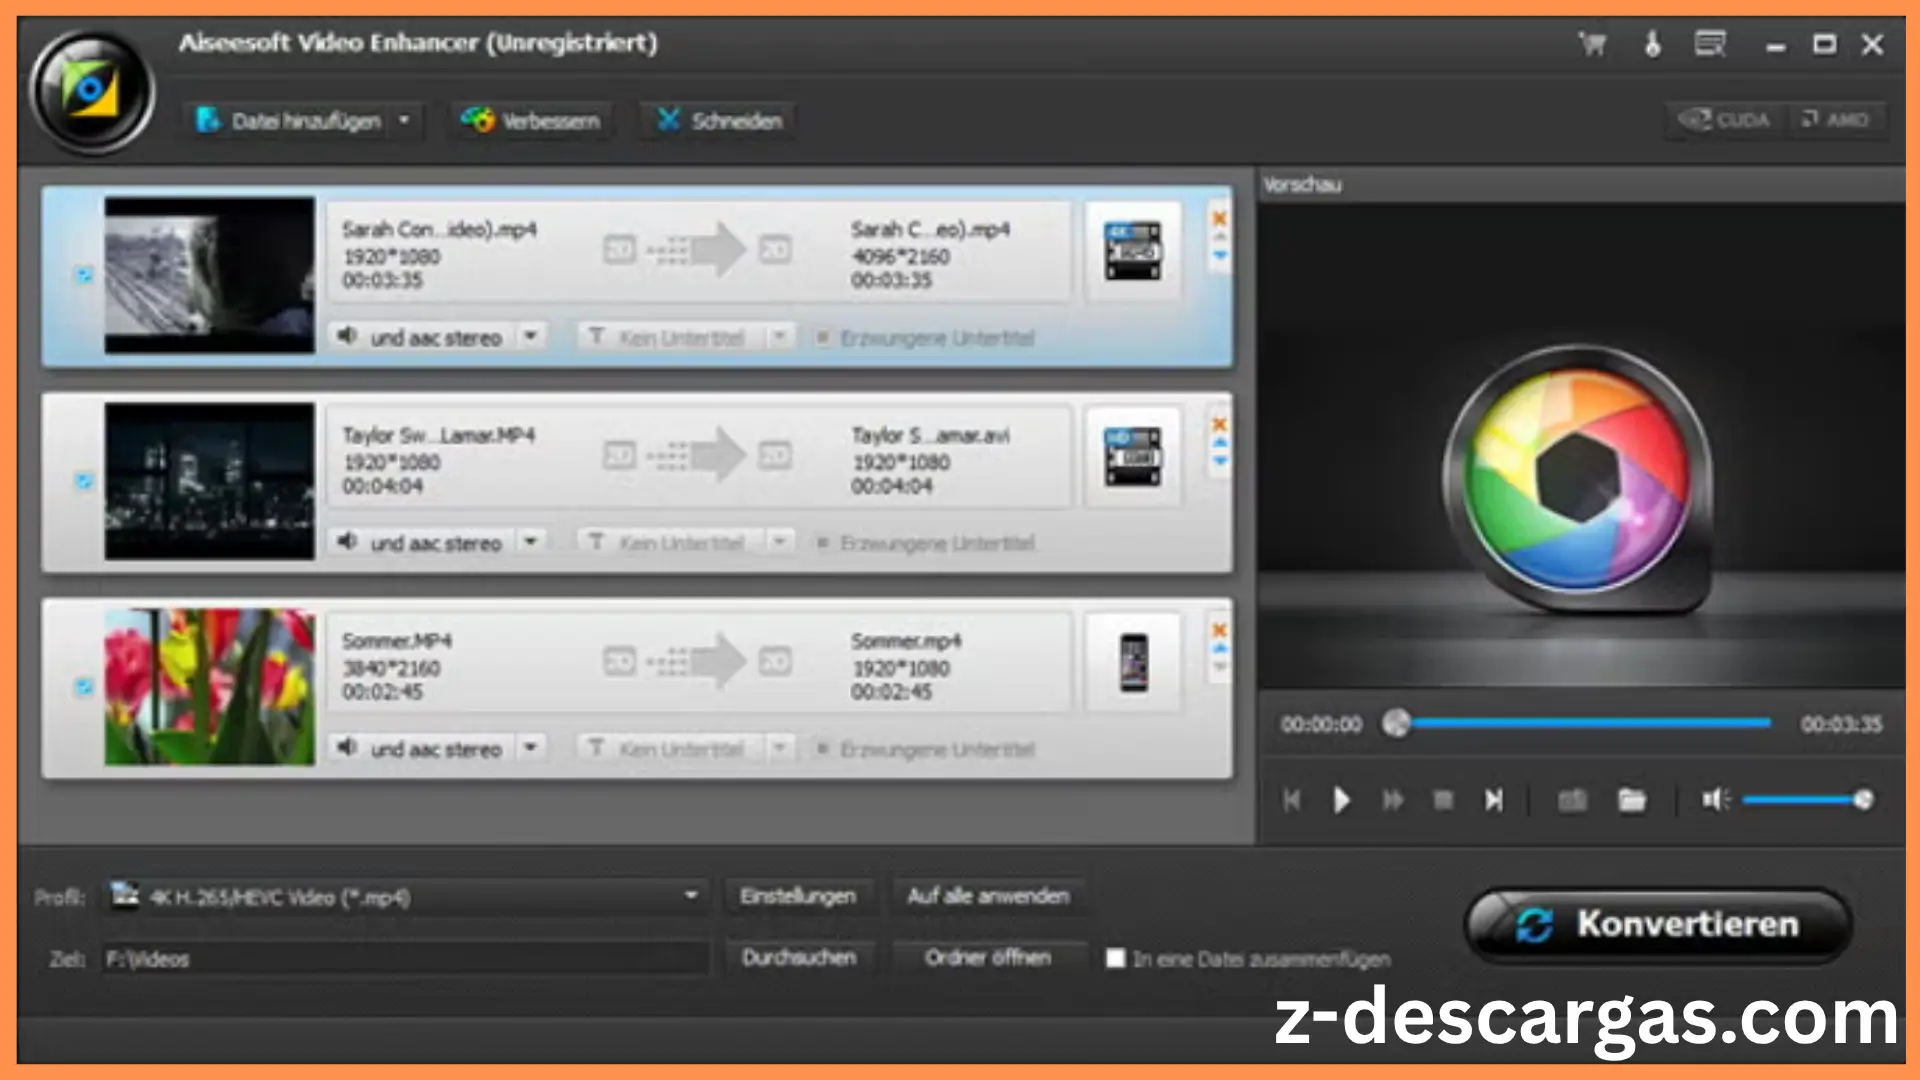Screen dimensions: 1920x1080
Task: Open audio track dropdown for Sarah video
Action: (x=531, y=336)
